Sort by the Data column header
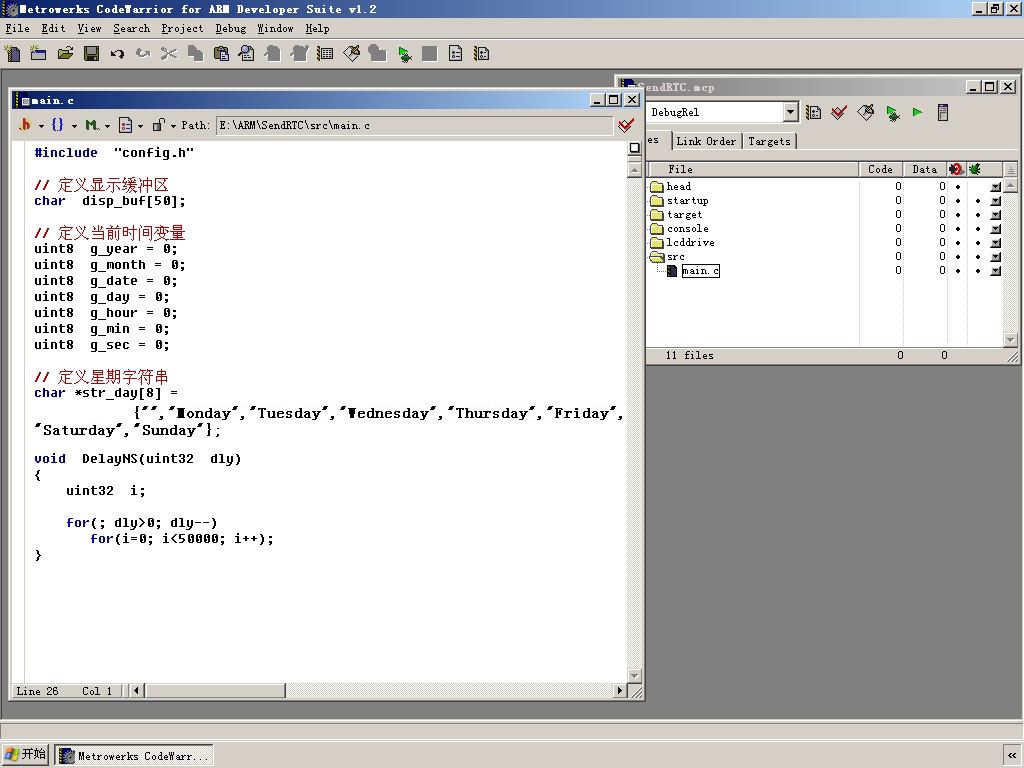1024x768 pixels. point(924,169)
